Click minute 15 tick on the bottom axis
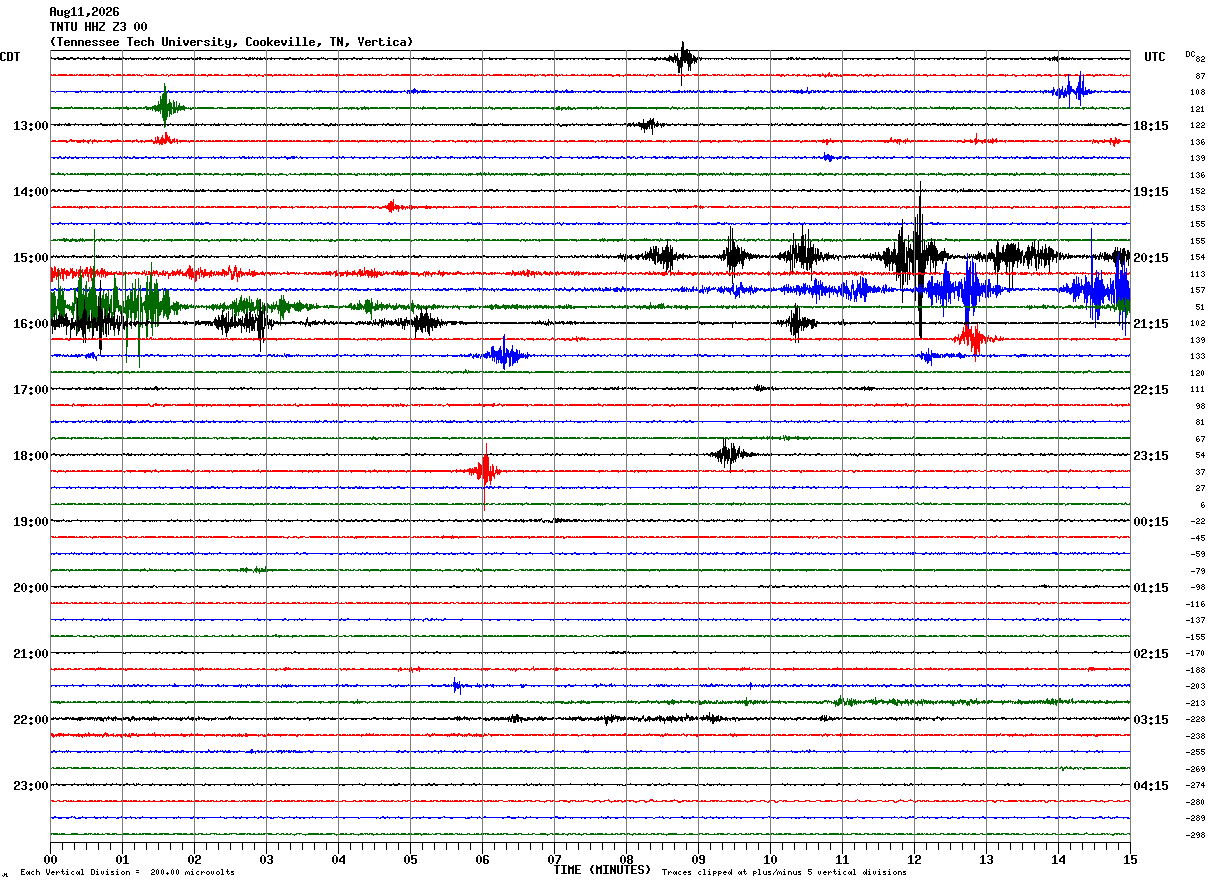The width and height of the screenshot is (1210, 886). pyautogui.click(x=1130, y=859)
